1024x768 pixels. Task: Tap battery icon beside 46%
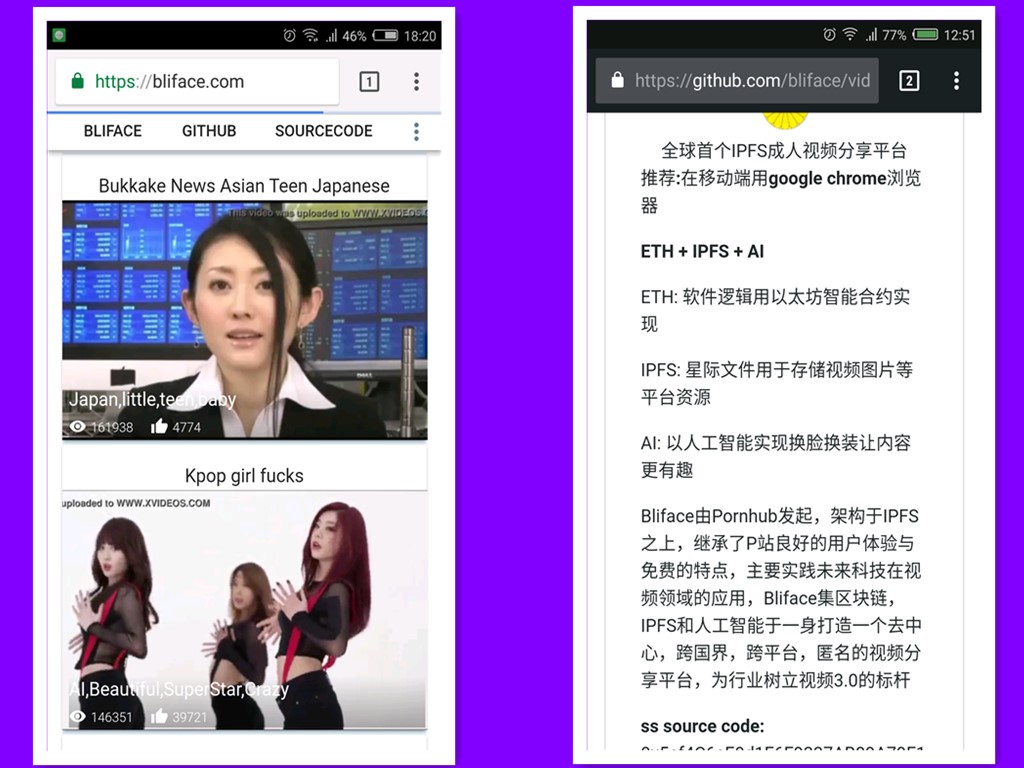point(385,35)
